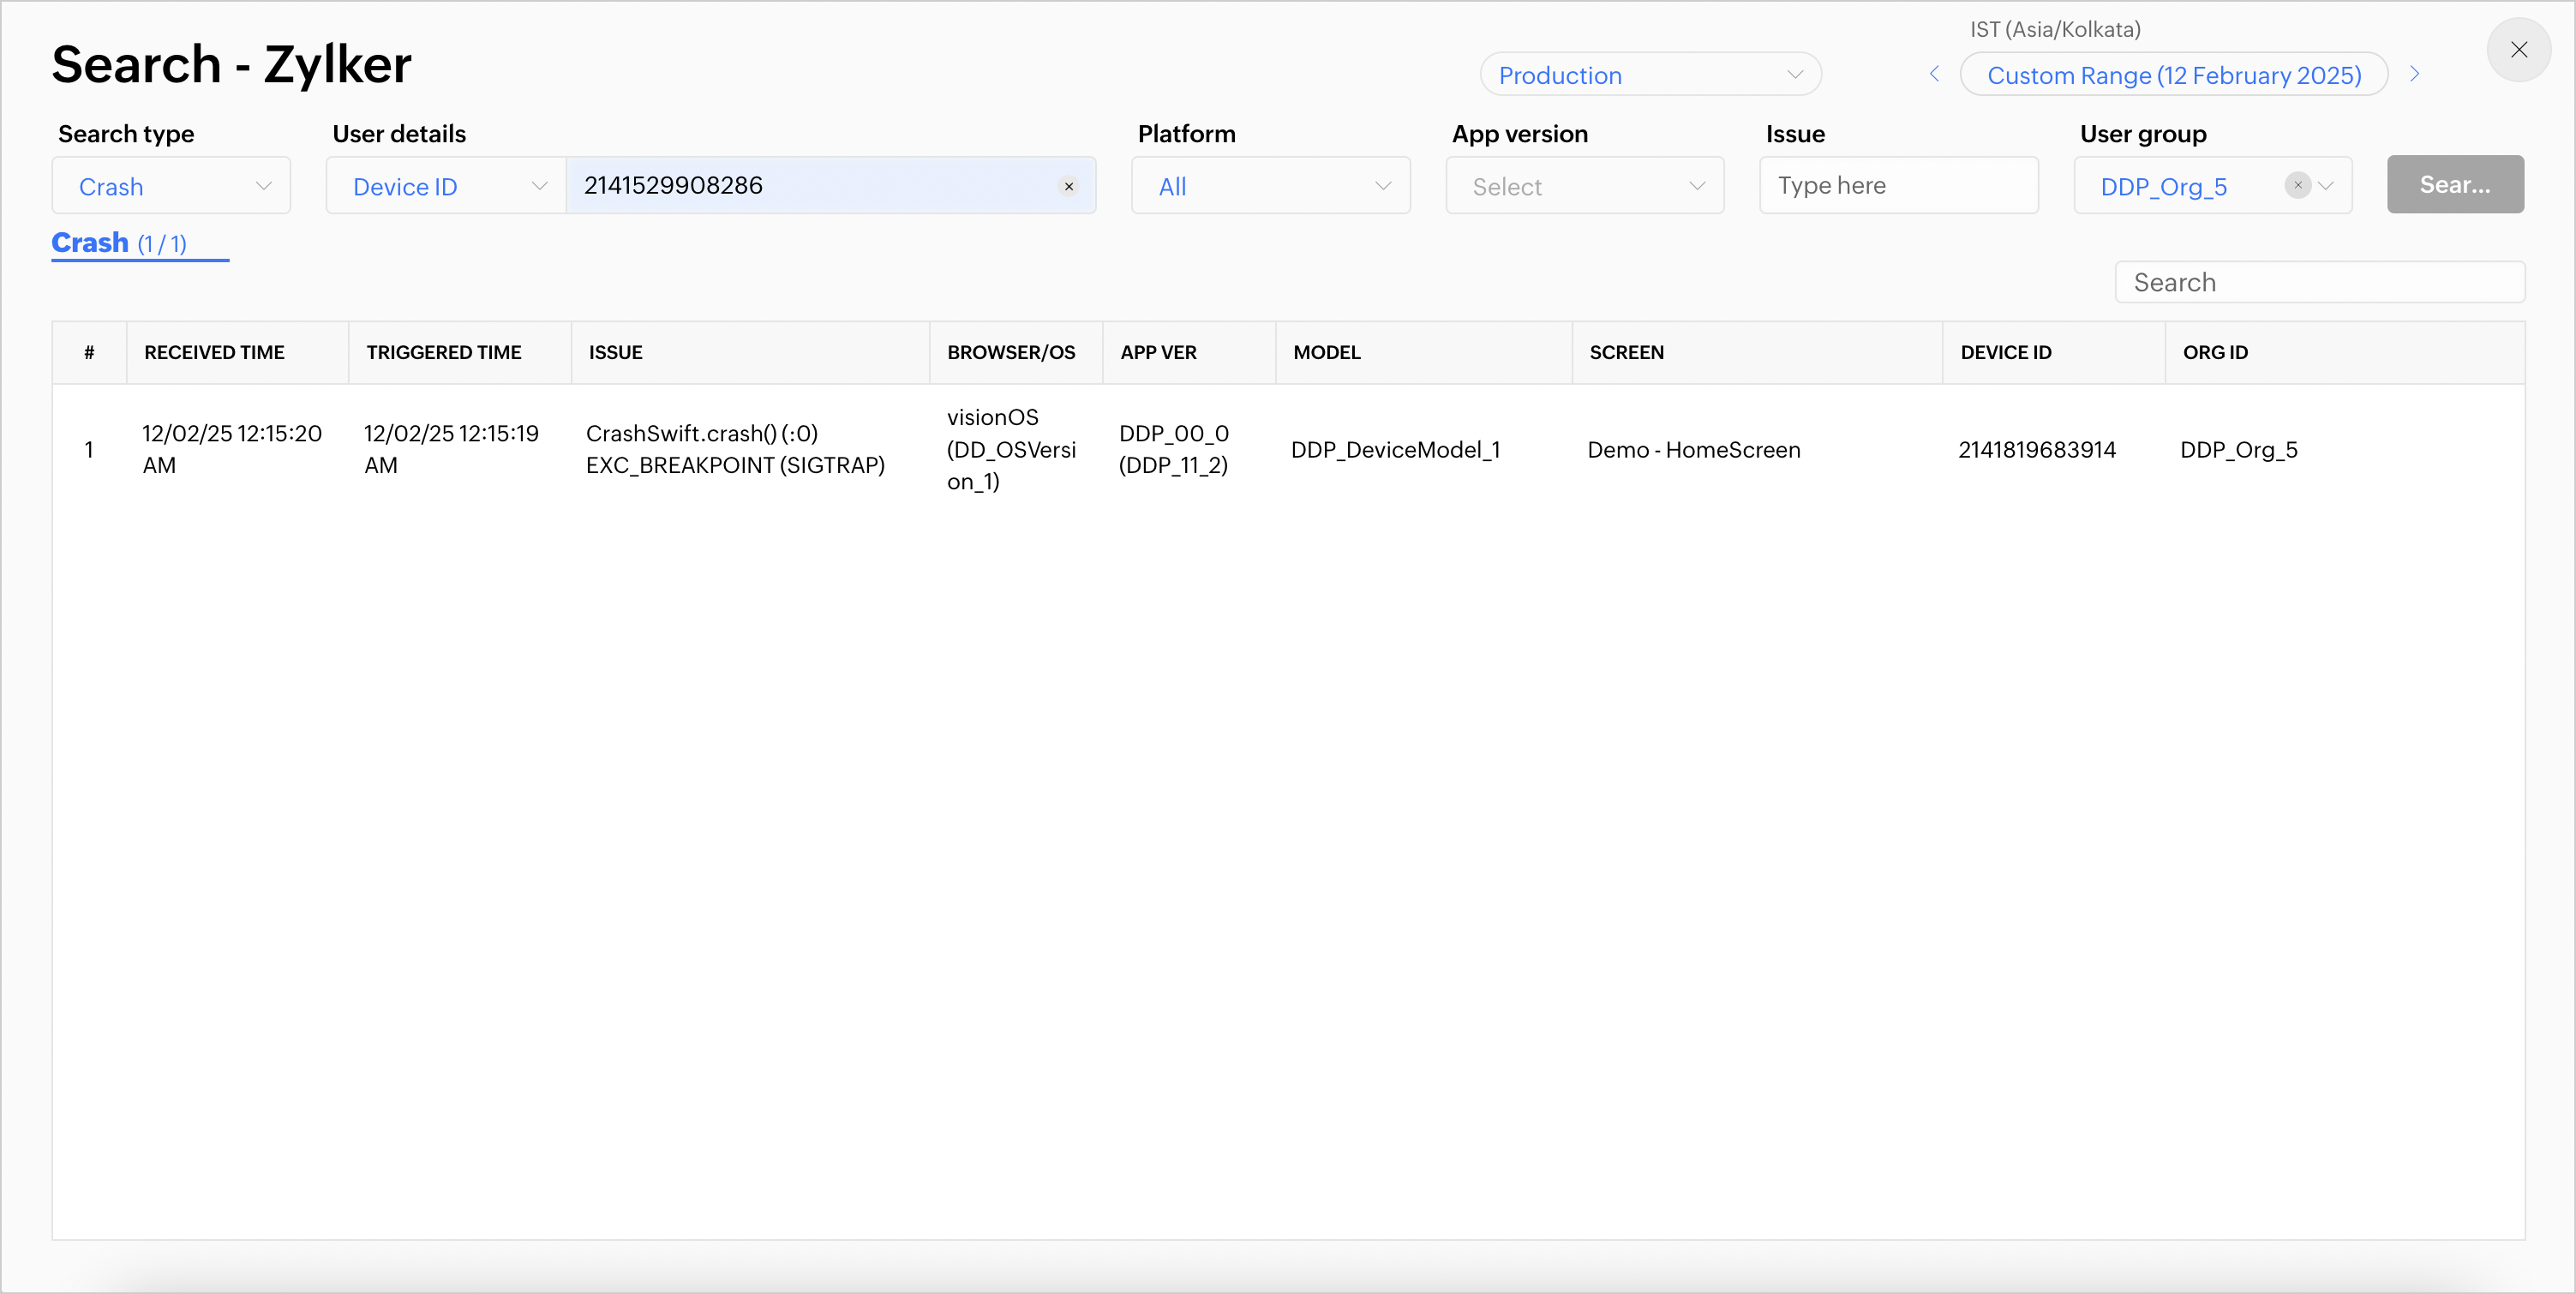Clear the Device ID input value
The width and height of the screenshot is (2576, 1294).
click(x=1068, y=187)
